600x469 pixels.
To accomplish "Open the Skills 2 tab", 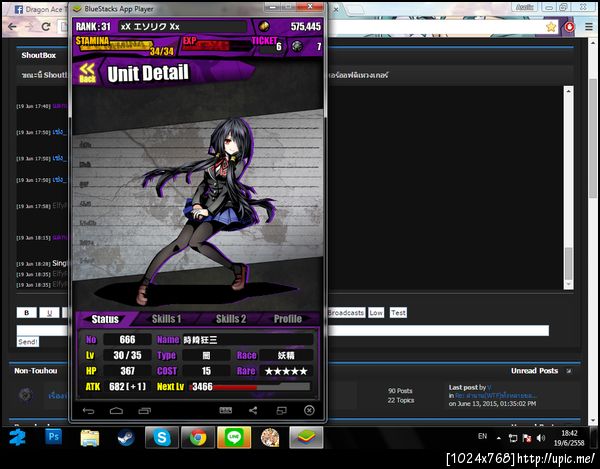I will pyautogui.click(x=231, y=319).
